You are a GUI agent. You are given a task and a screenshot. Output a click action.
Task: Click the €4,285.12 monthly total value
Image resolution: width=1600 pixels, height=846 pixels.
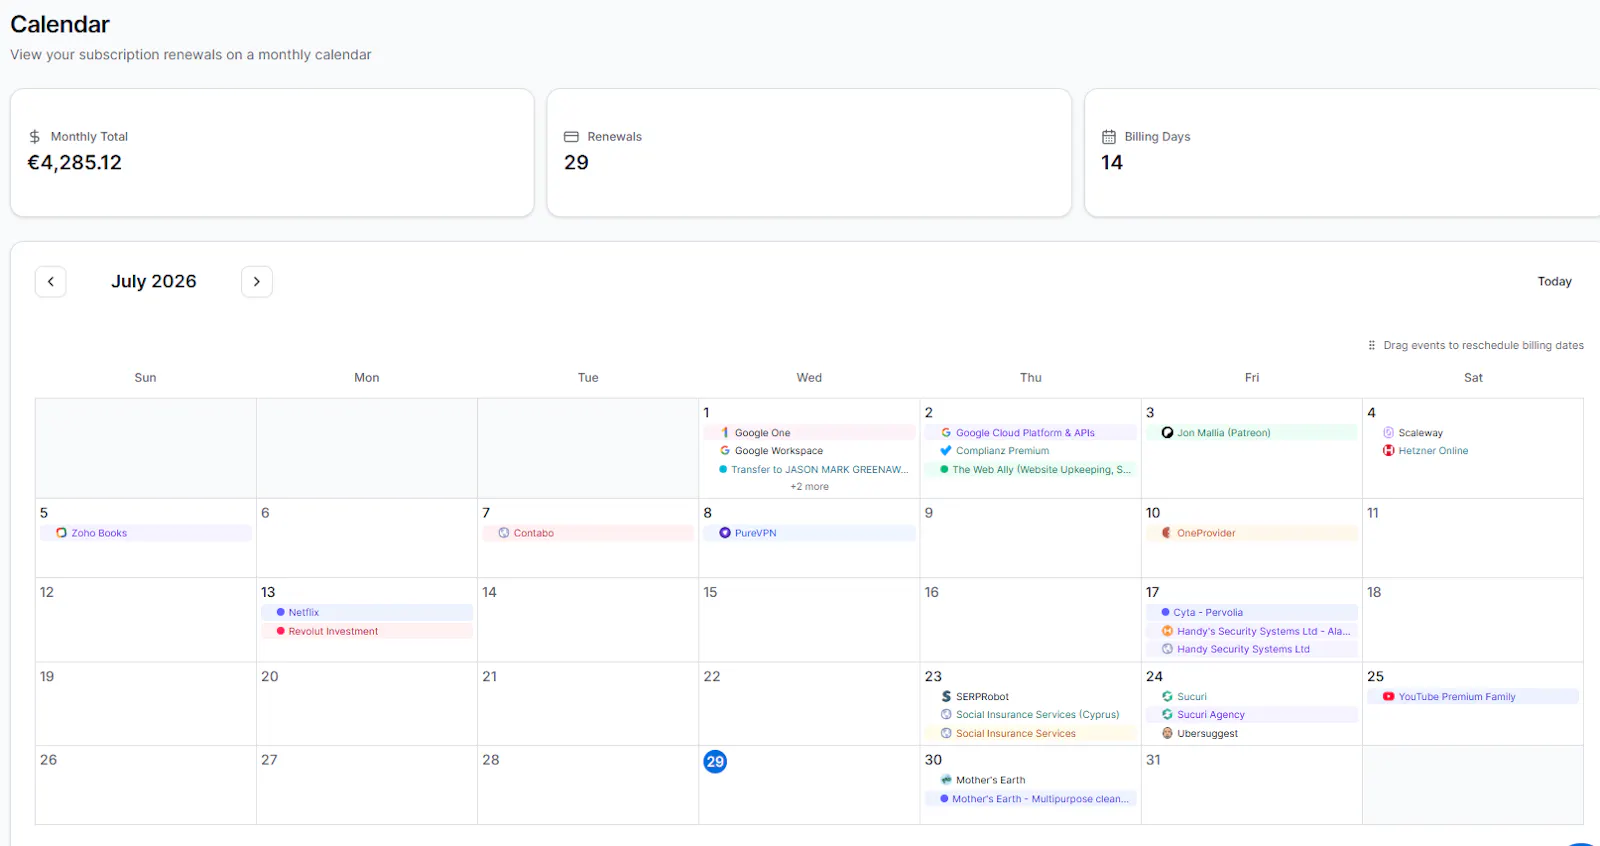[x=75, y=163]
